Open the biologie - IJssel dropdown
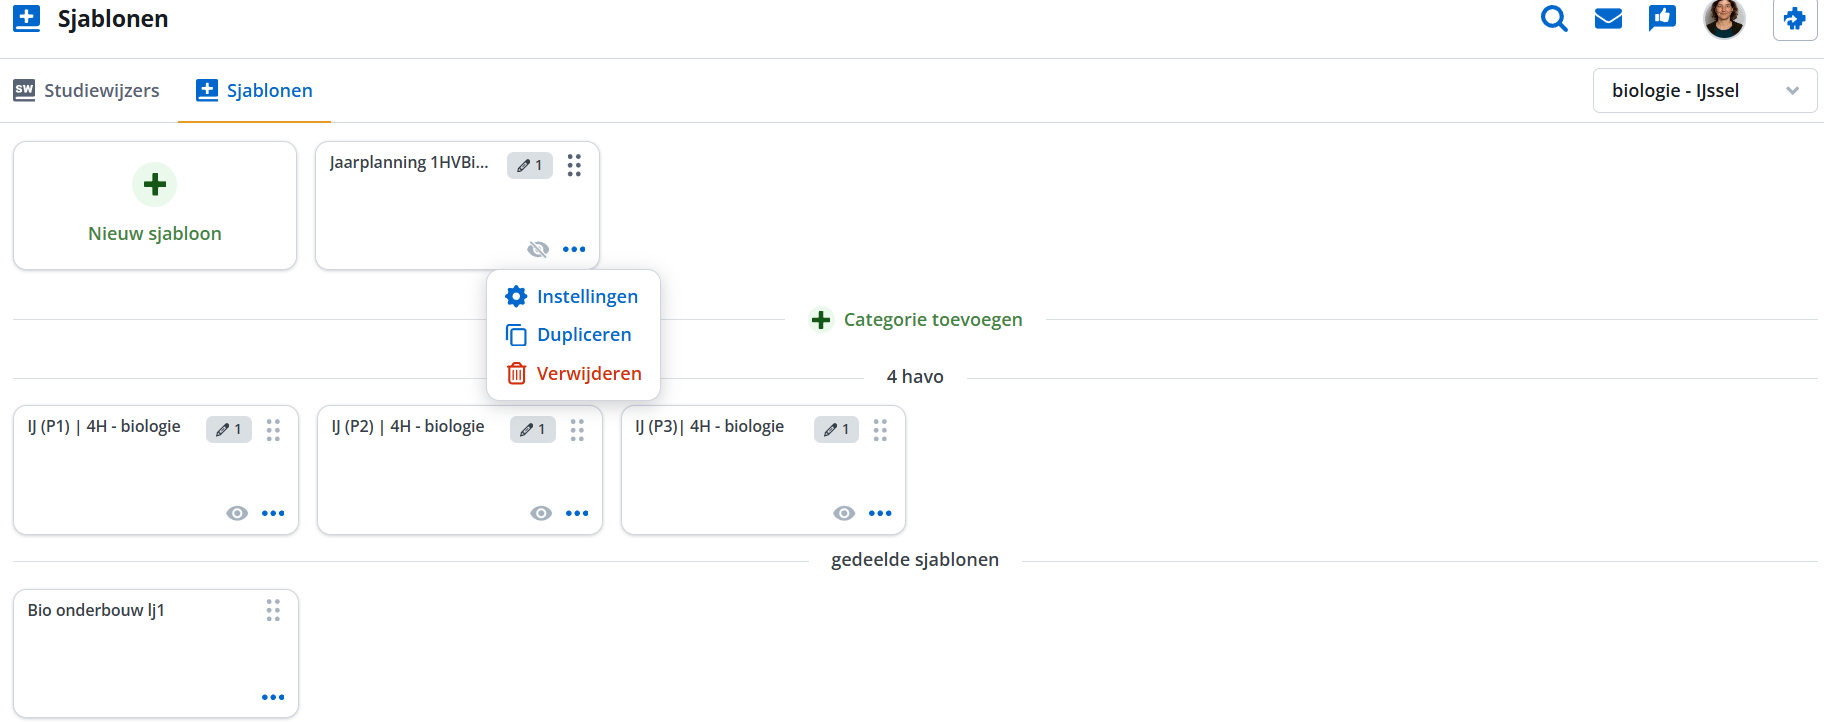The width and height of the screenshot is (1824, 722). (x=1704, y=91)
